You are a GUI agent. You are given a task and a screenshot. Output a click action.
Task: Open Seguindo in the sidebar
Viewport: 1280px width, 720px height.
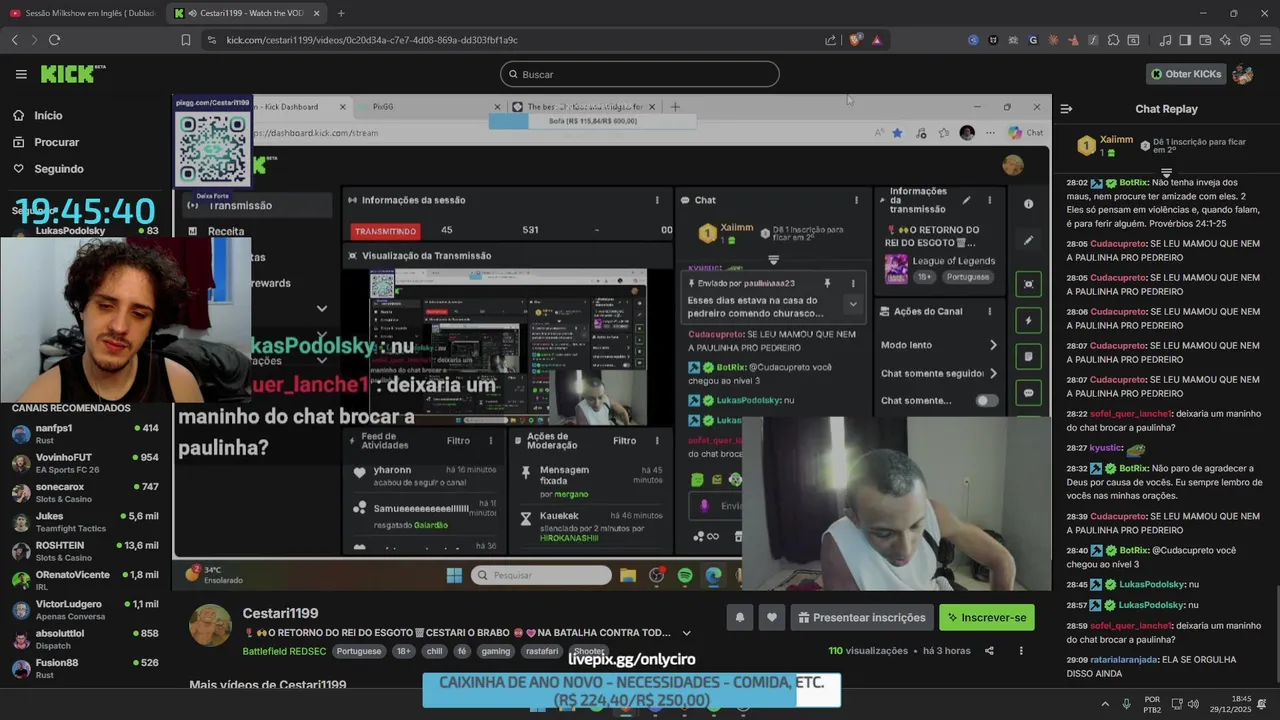coord(58,169)
